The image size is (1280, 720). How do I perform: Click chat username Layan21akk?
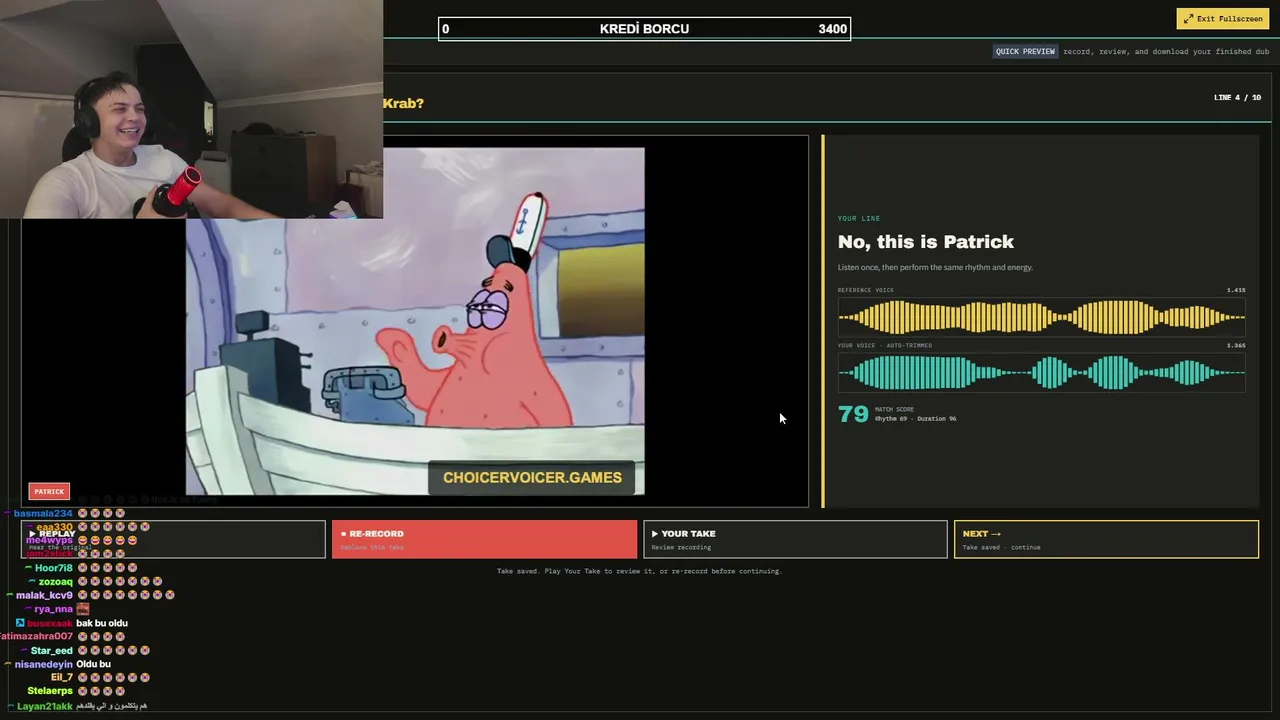(45, 706)
